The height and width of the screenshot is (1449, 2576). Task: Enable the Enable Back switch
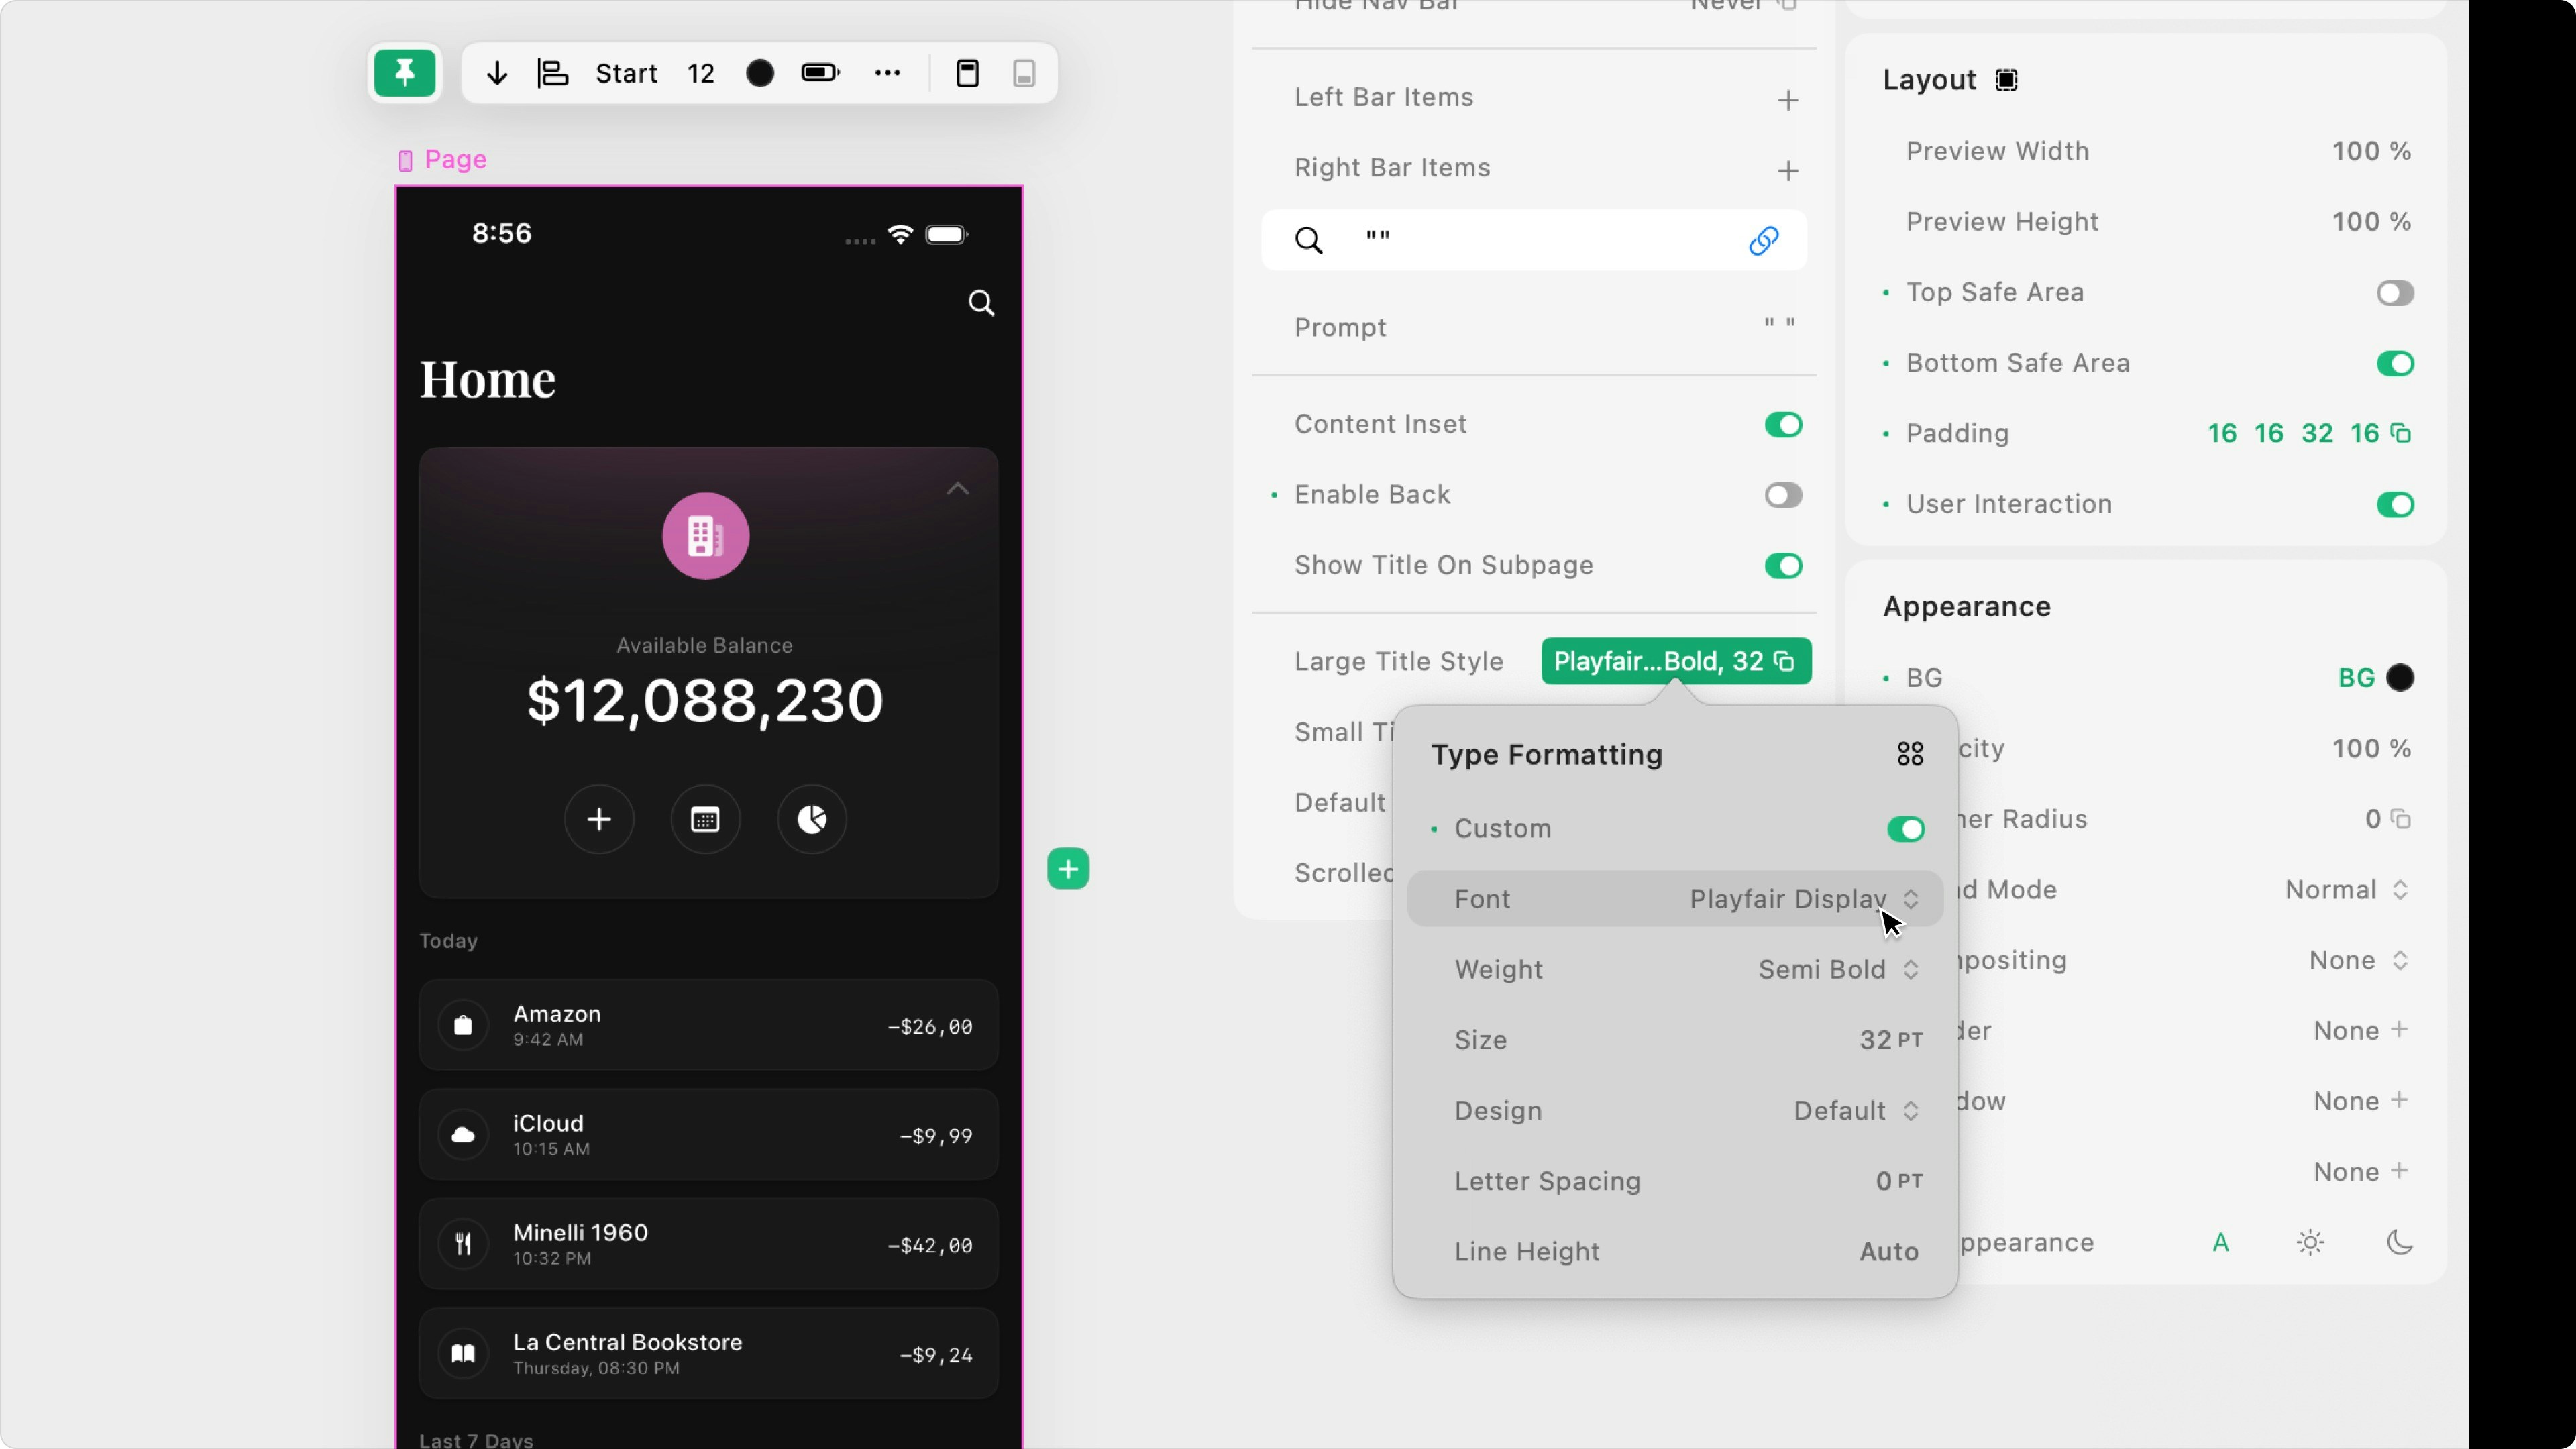coord(1783,495)
